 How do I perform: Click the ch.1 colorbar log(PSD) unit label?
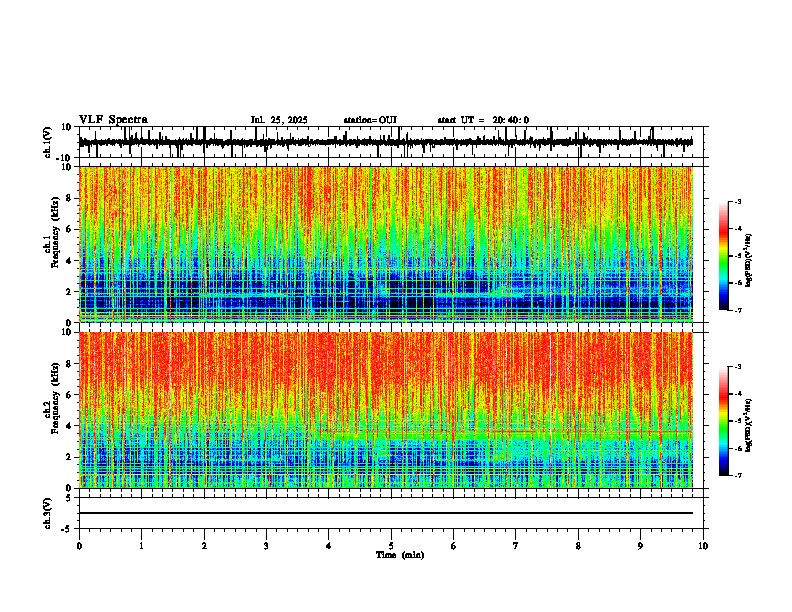[x=749, y=261]
